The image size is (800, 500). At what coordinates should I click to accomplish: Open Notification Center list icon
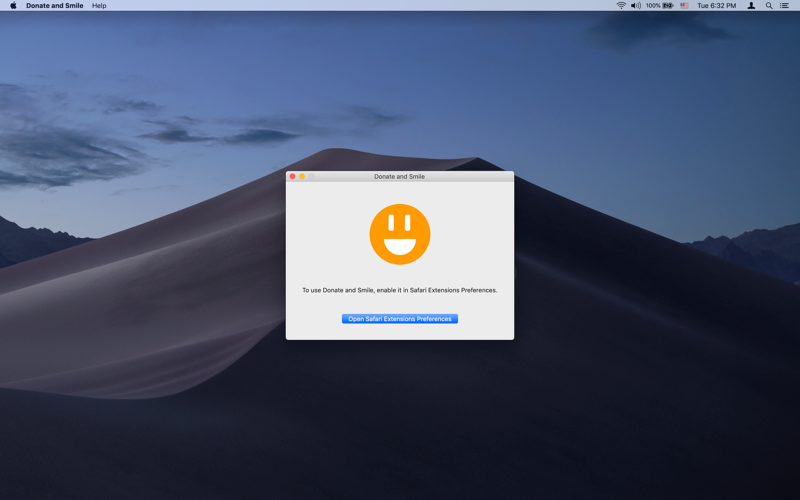point(784,6)
